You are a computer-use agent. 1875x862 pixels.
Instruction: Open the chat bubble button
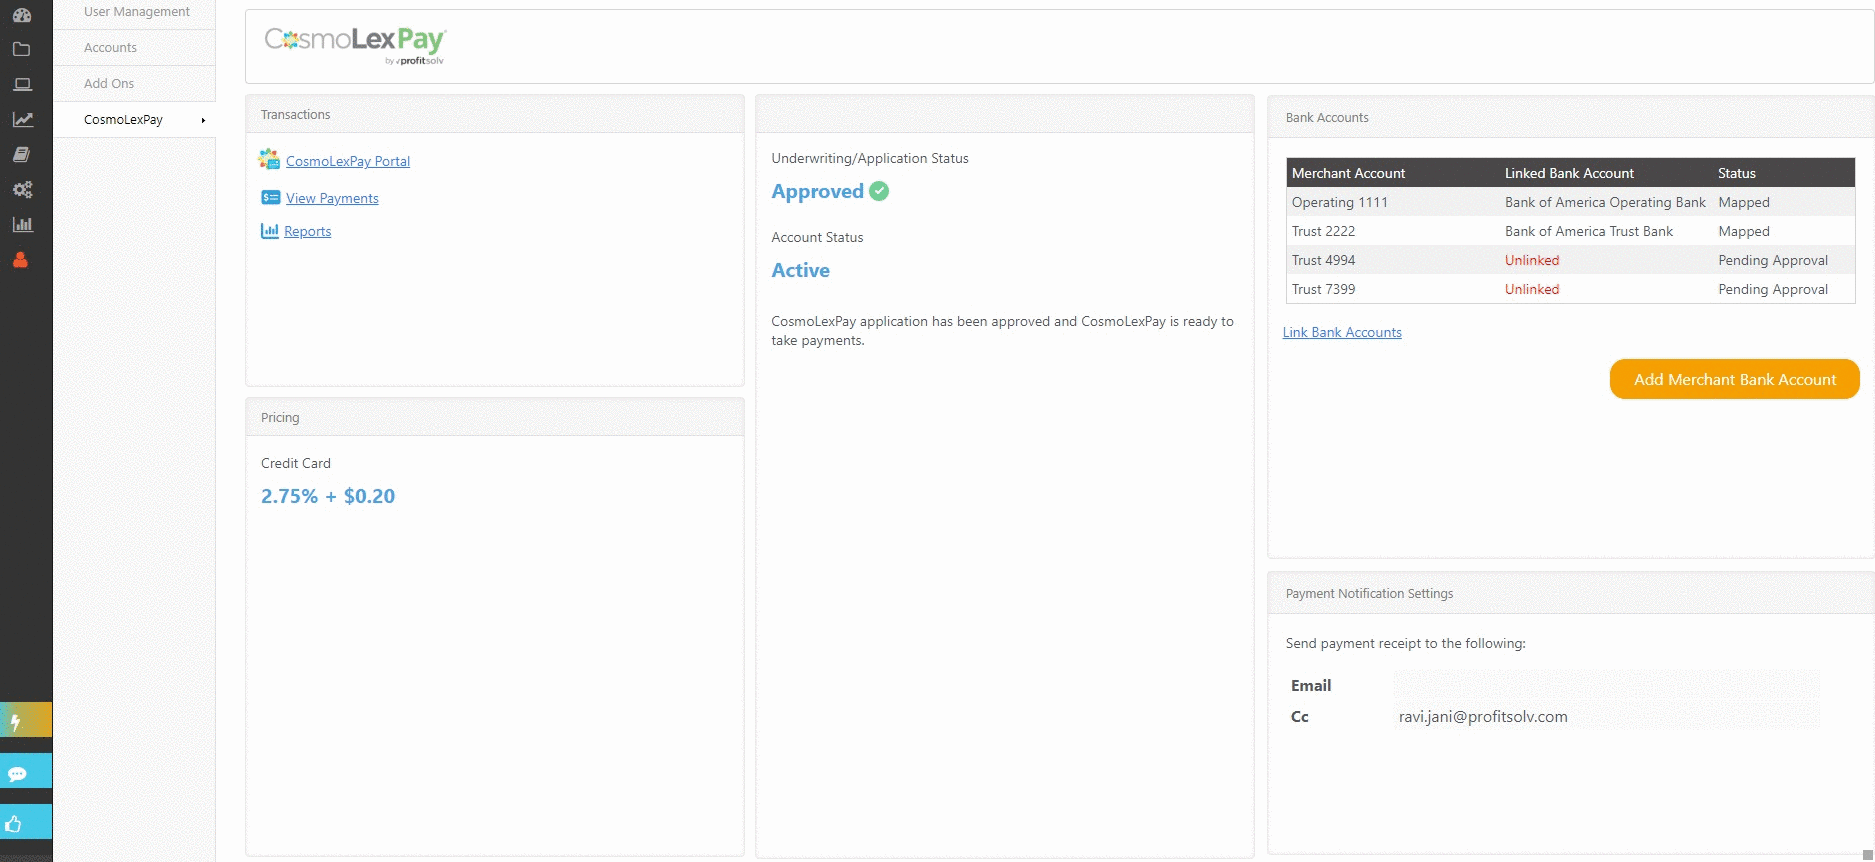tap(17, 773)
